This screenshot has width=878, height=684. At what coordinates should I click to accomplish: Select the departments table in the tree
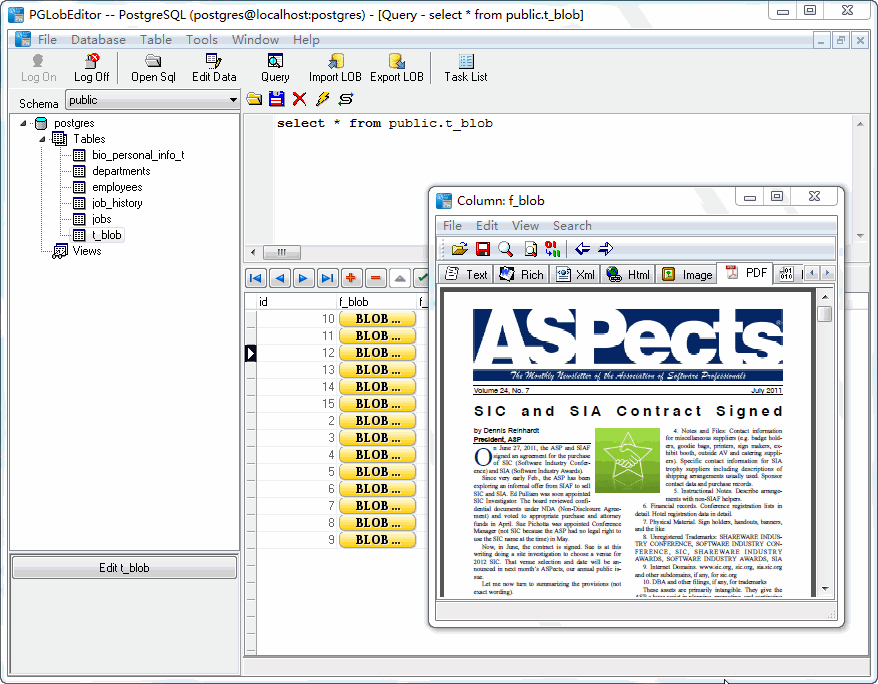tap(121, 171)
